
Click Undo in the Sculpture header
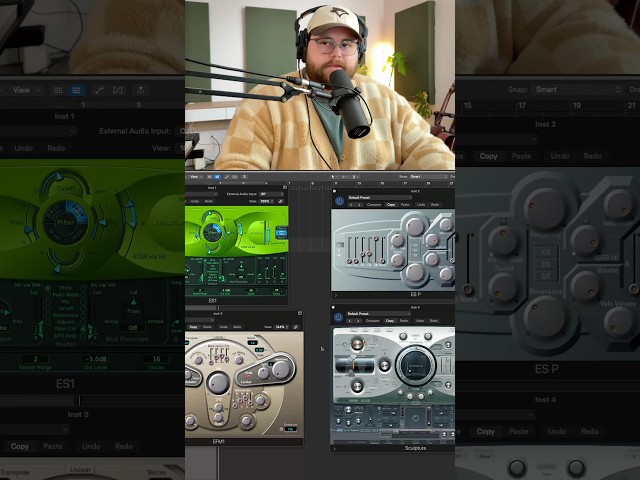click(420, 320)
